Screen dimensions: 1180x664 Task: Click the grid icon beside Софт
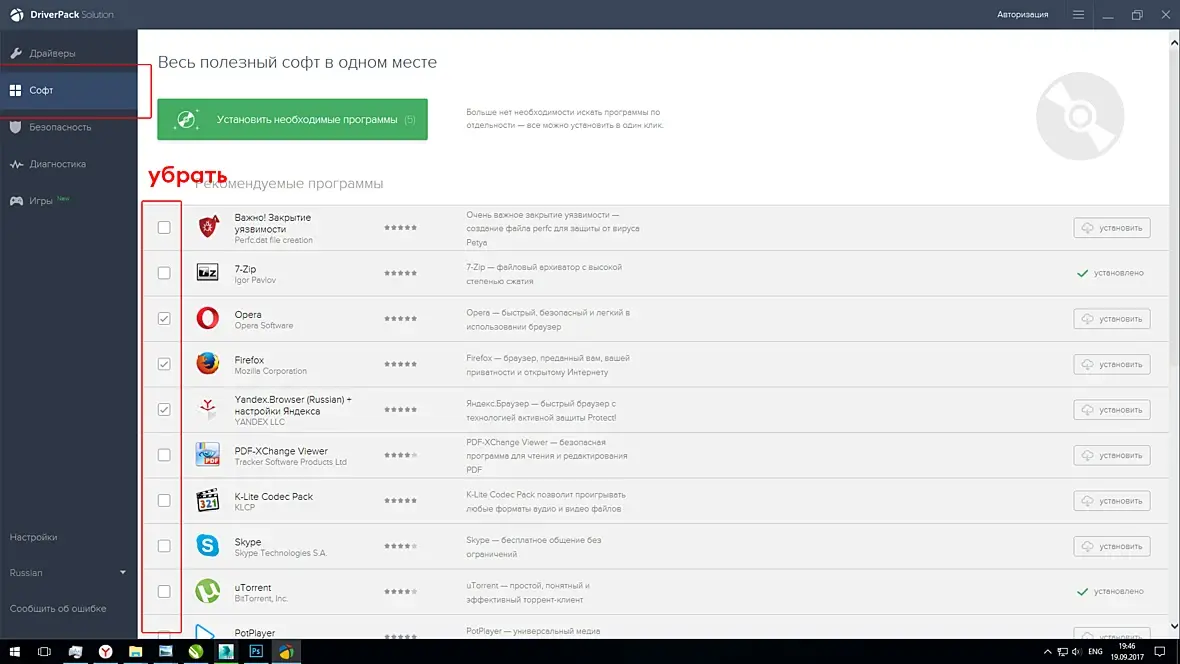click(15, 90)
